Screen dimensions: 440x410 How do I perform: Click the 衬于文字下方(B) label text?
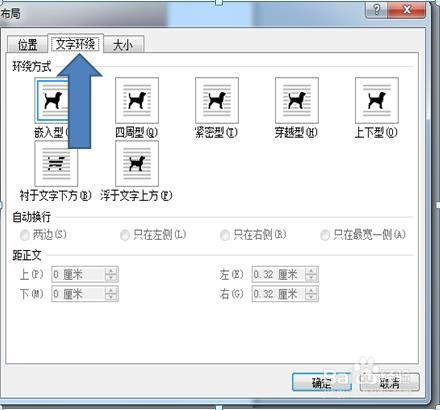pyautogui.click(x=55, y=196)
